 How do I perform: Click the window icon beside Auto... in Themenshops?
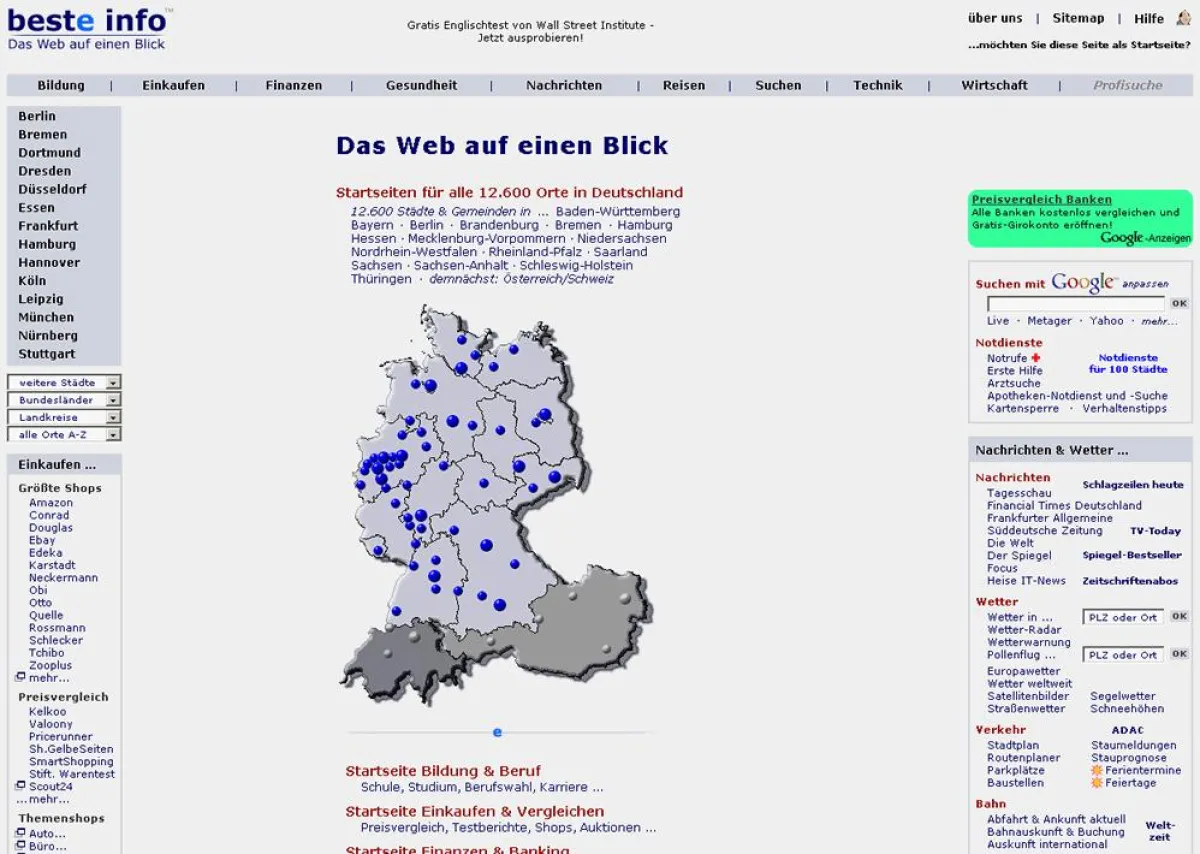[21, 832]
